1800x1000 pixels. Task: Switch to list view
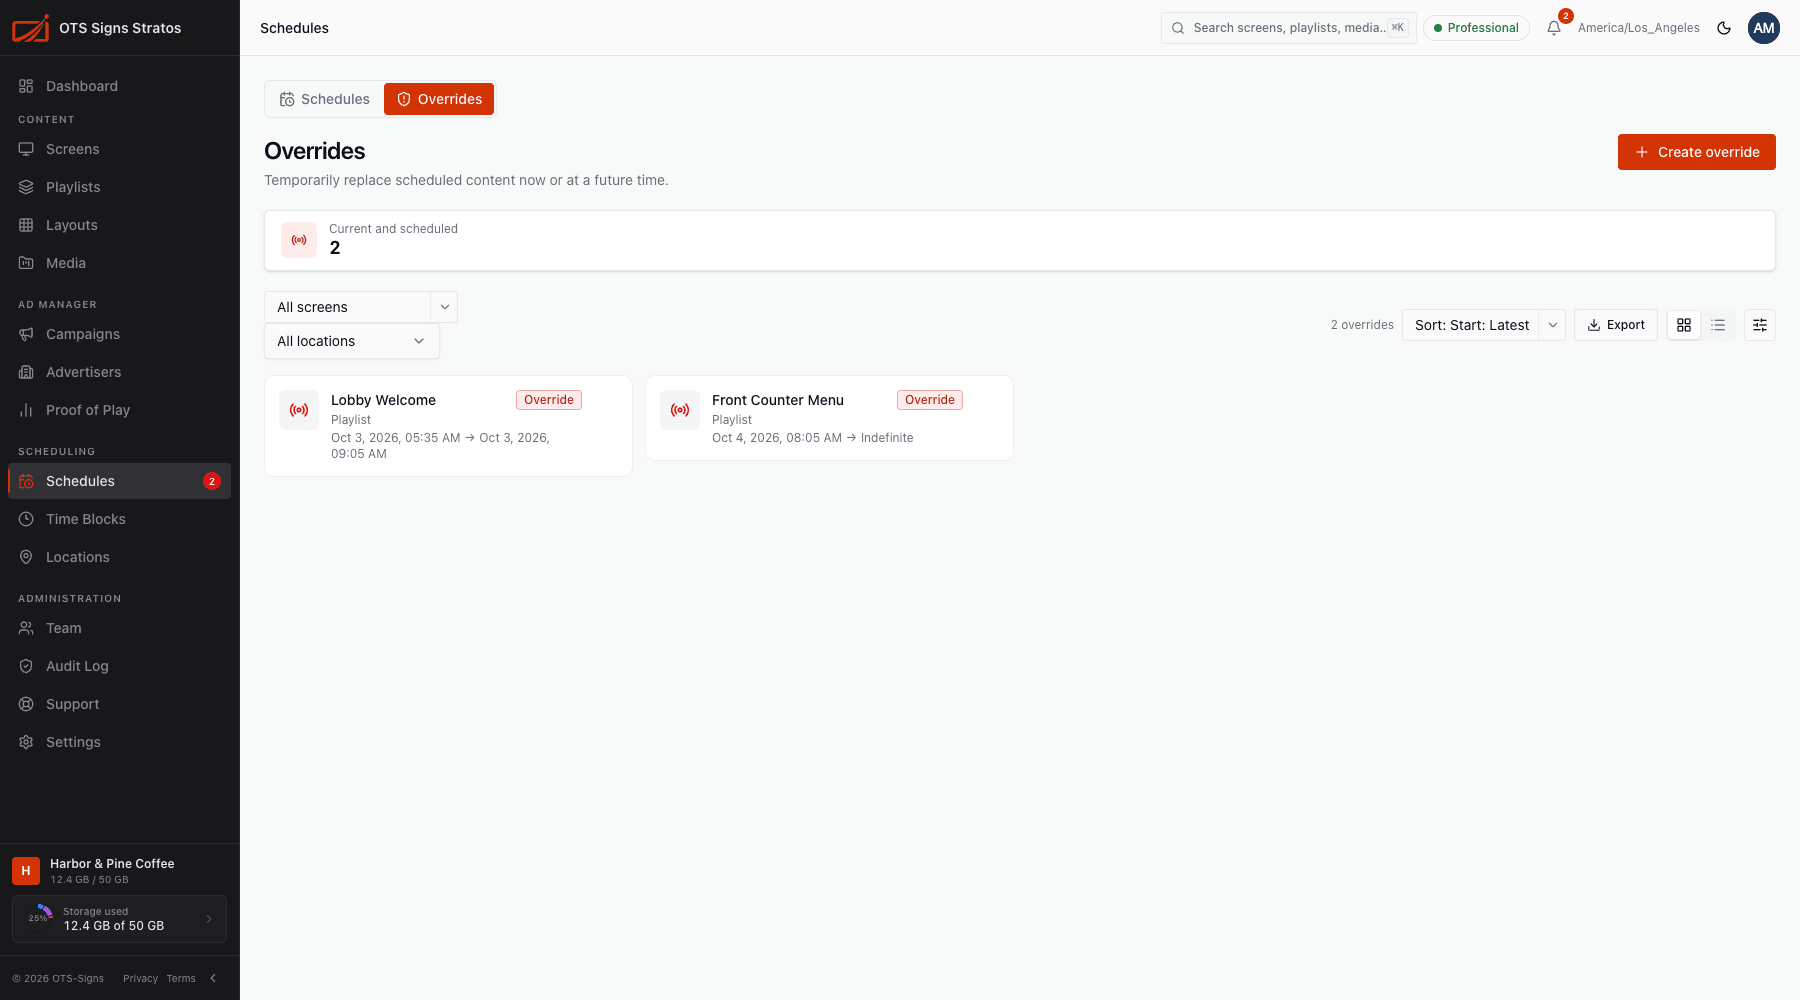tap(1718, 325)
